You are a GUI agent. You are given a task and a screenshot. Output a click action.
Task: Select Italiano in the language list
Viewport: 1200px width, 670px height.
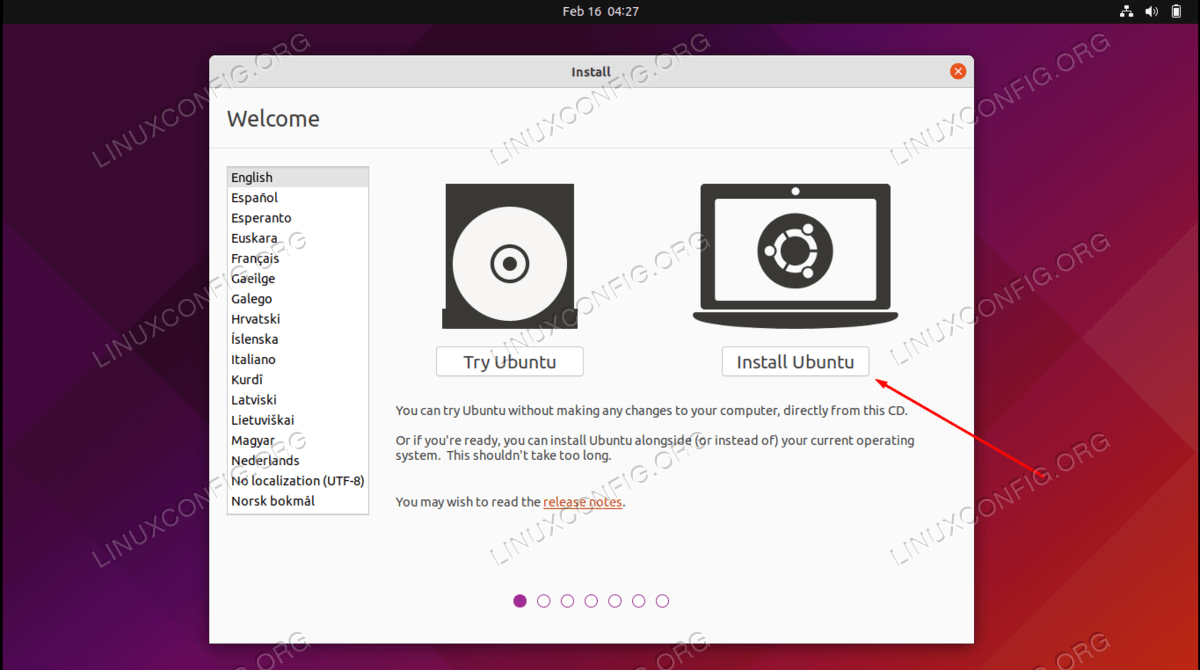tap(298, 359)
